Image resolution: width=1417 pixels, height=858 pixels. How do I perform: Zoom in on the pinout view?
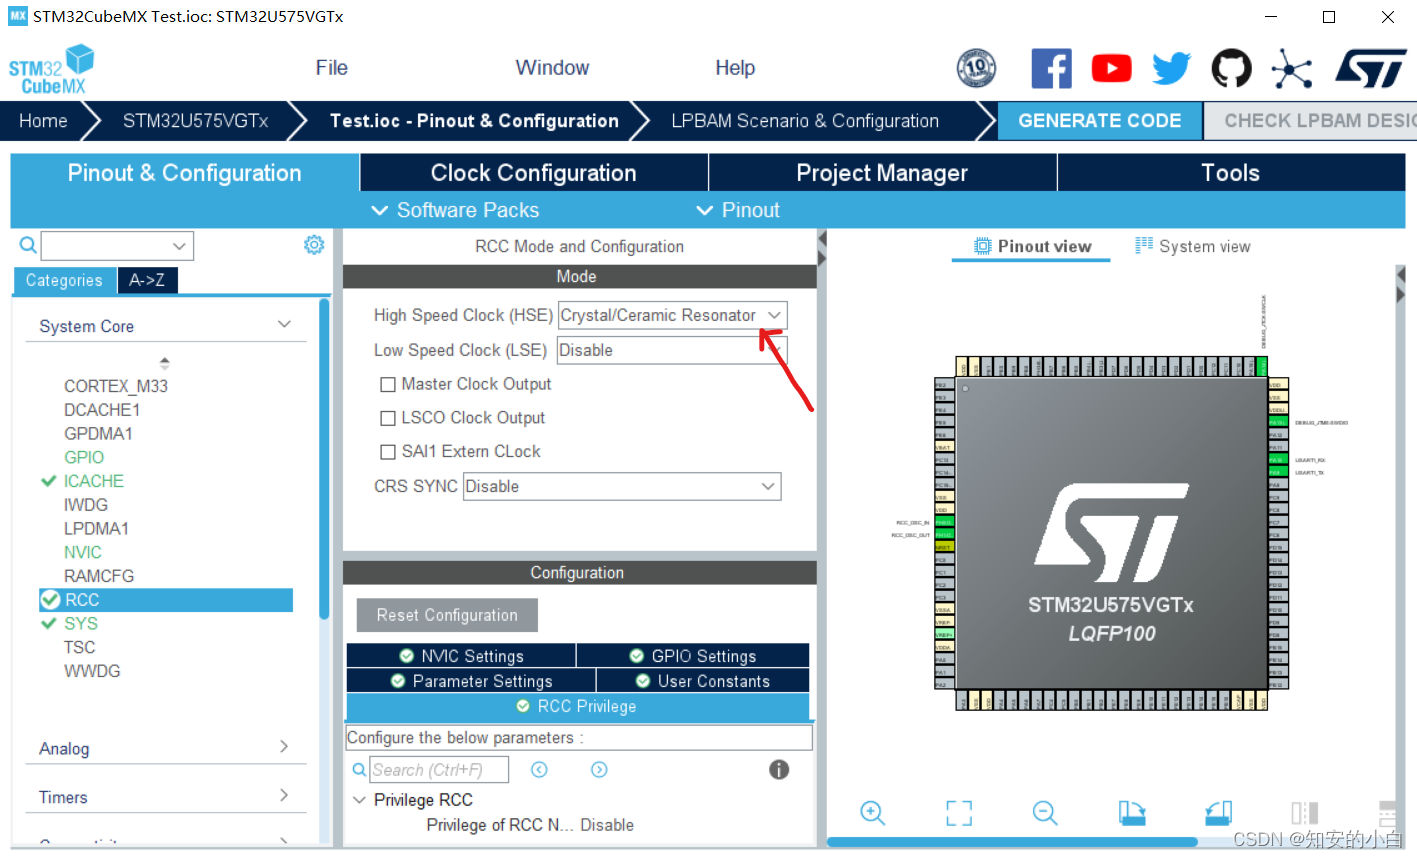872,813
